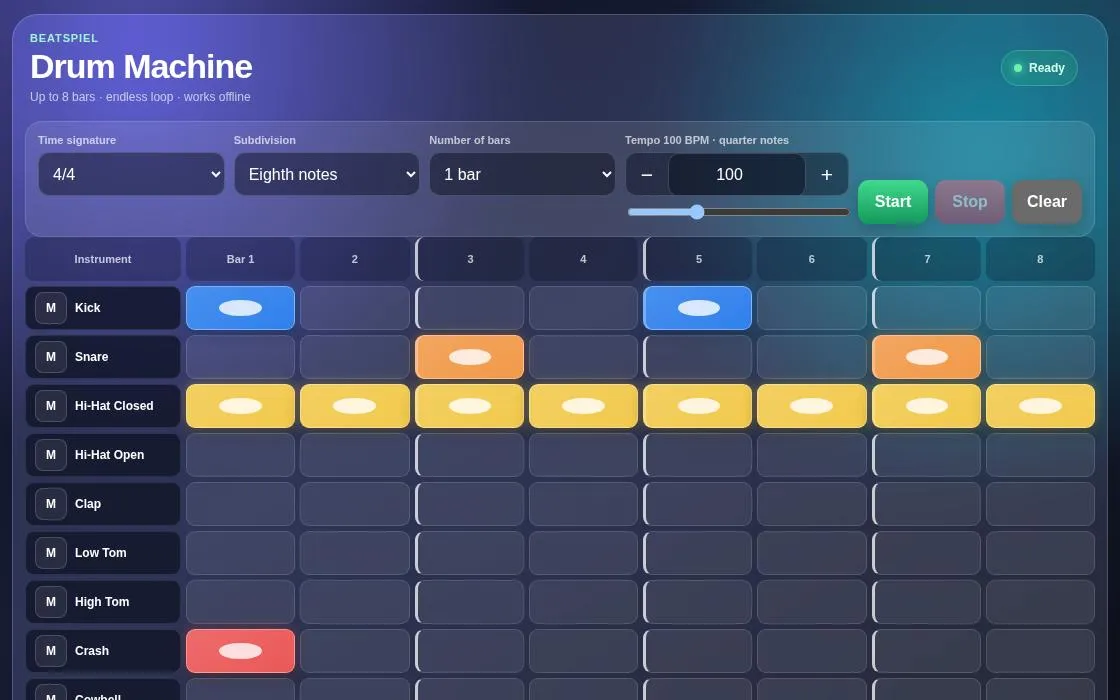Click the Tempo 100 BPM label
The width and height of the screenshot is (1120, 700).
(707, 140)
